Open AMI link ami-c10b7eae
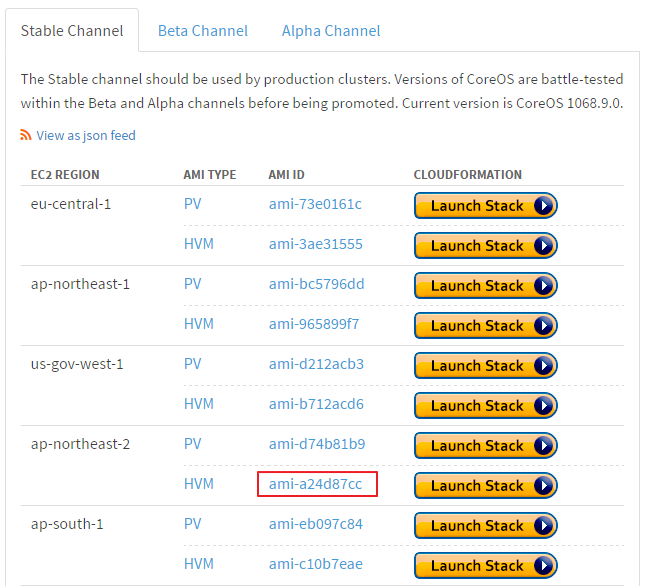The width and height of the screenshot is (645, 586). tap(316, 564)
